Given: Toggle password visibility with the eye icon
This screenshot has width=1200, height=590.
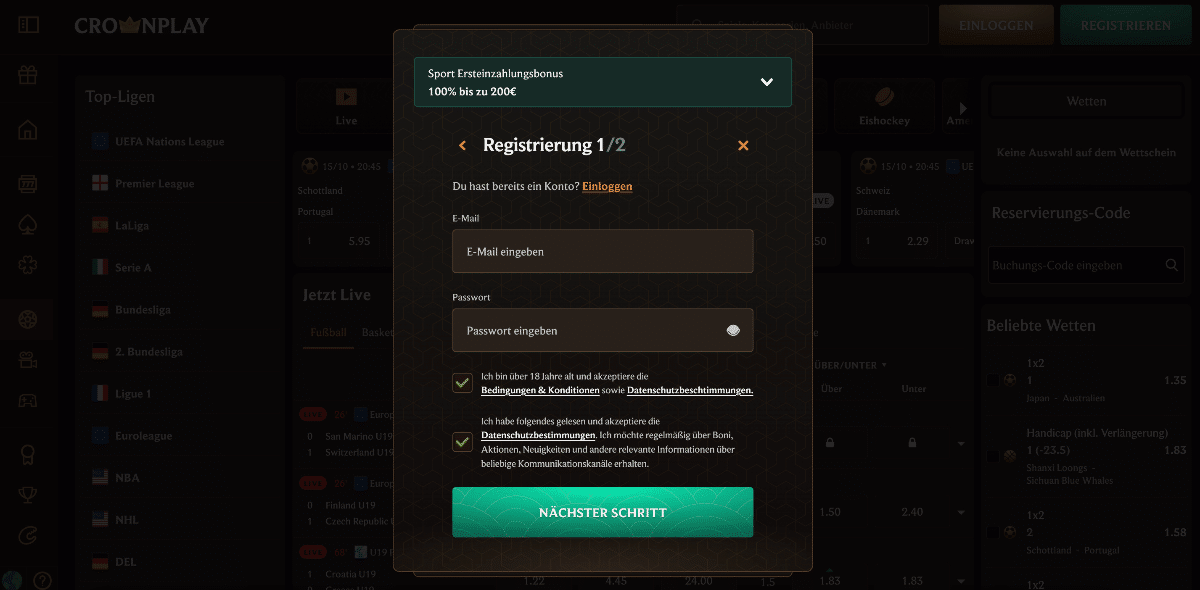Looking at the screenshot, I should (733, 329).
